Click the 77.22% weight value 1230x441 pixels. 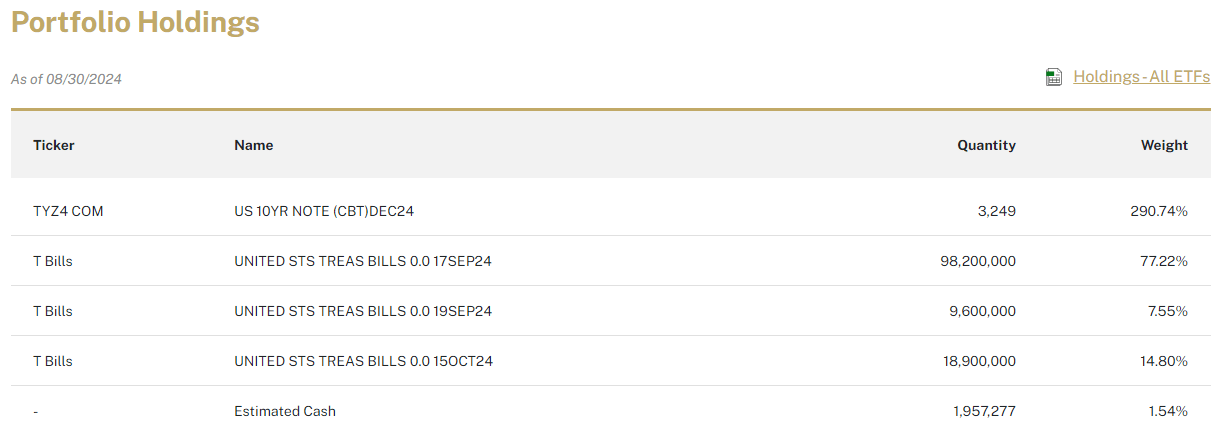[1163, 261]
